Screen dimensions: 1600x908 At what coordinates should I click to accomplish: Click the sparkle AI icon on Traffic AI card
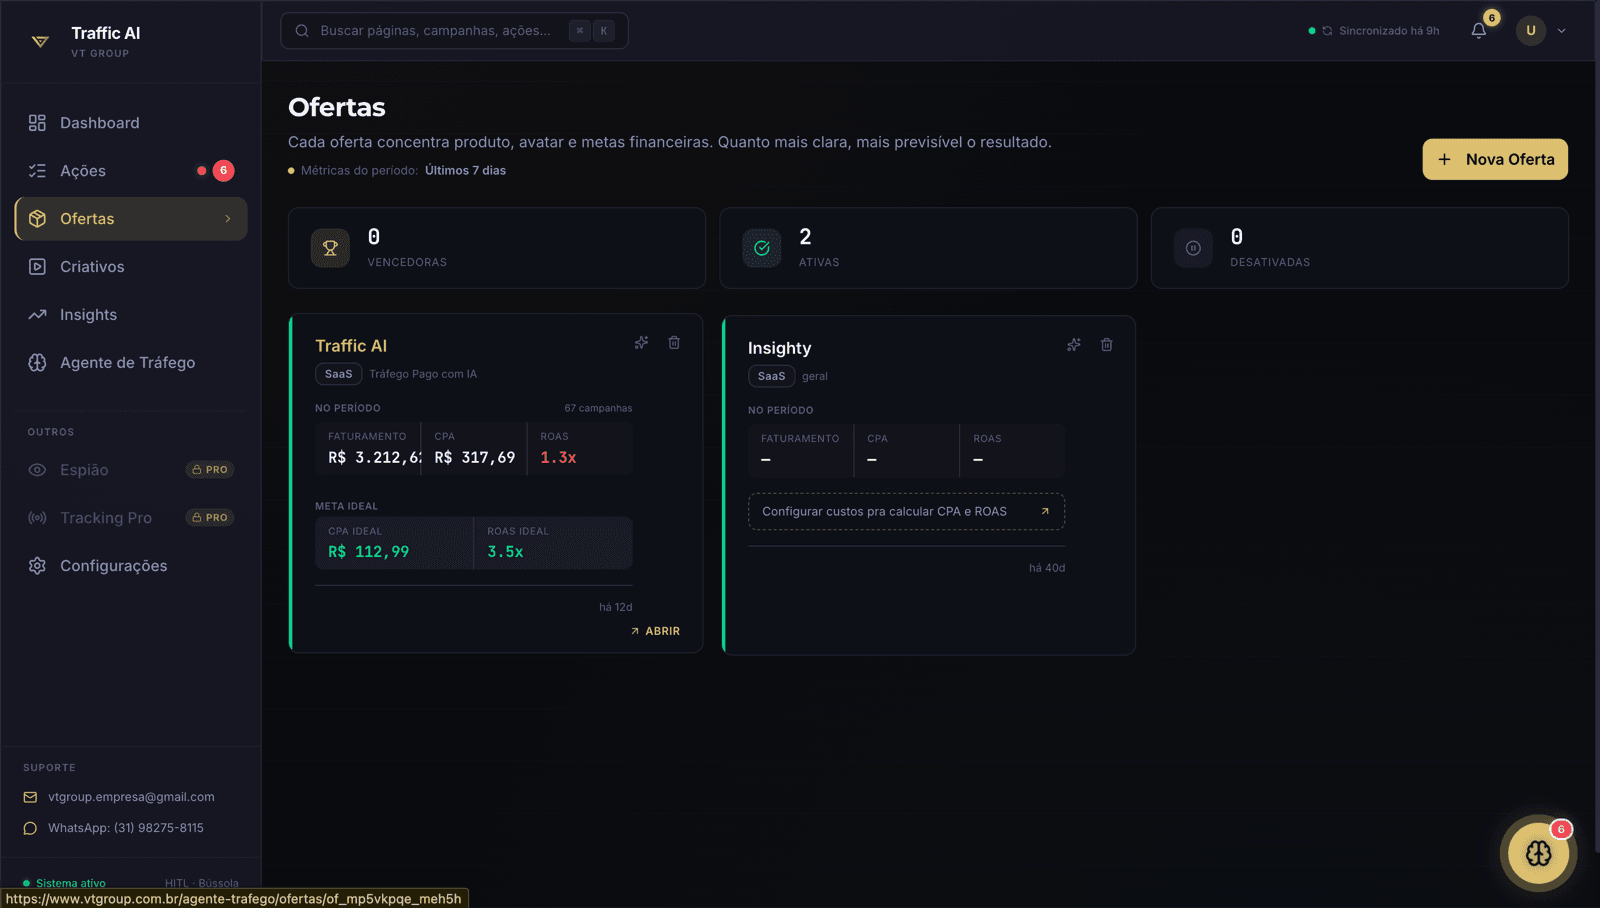point(641,343)
